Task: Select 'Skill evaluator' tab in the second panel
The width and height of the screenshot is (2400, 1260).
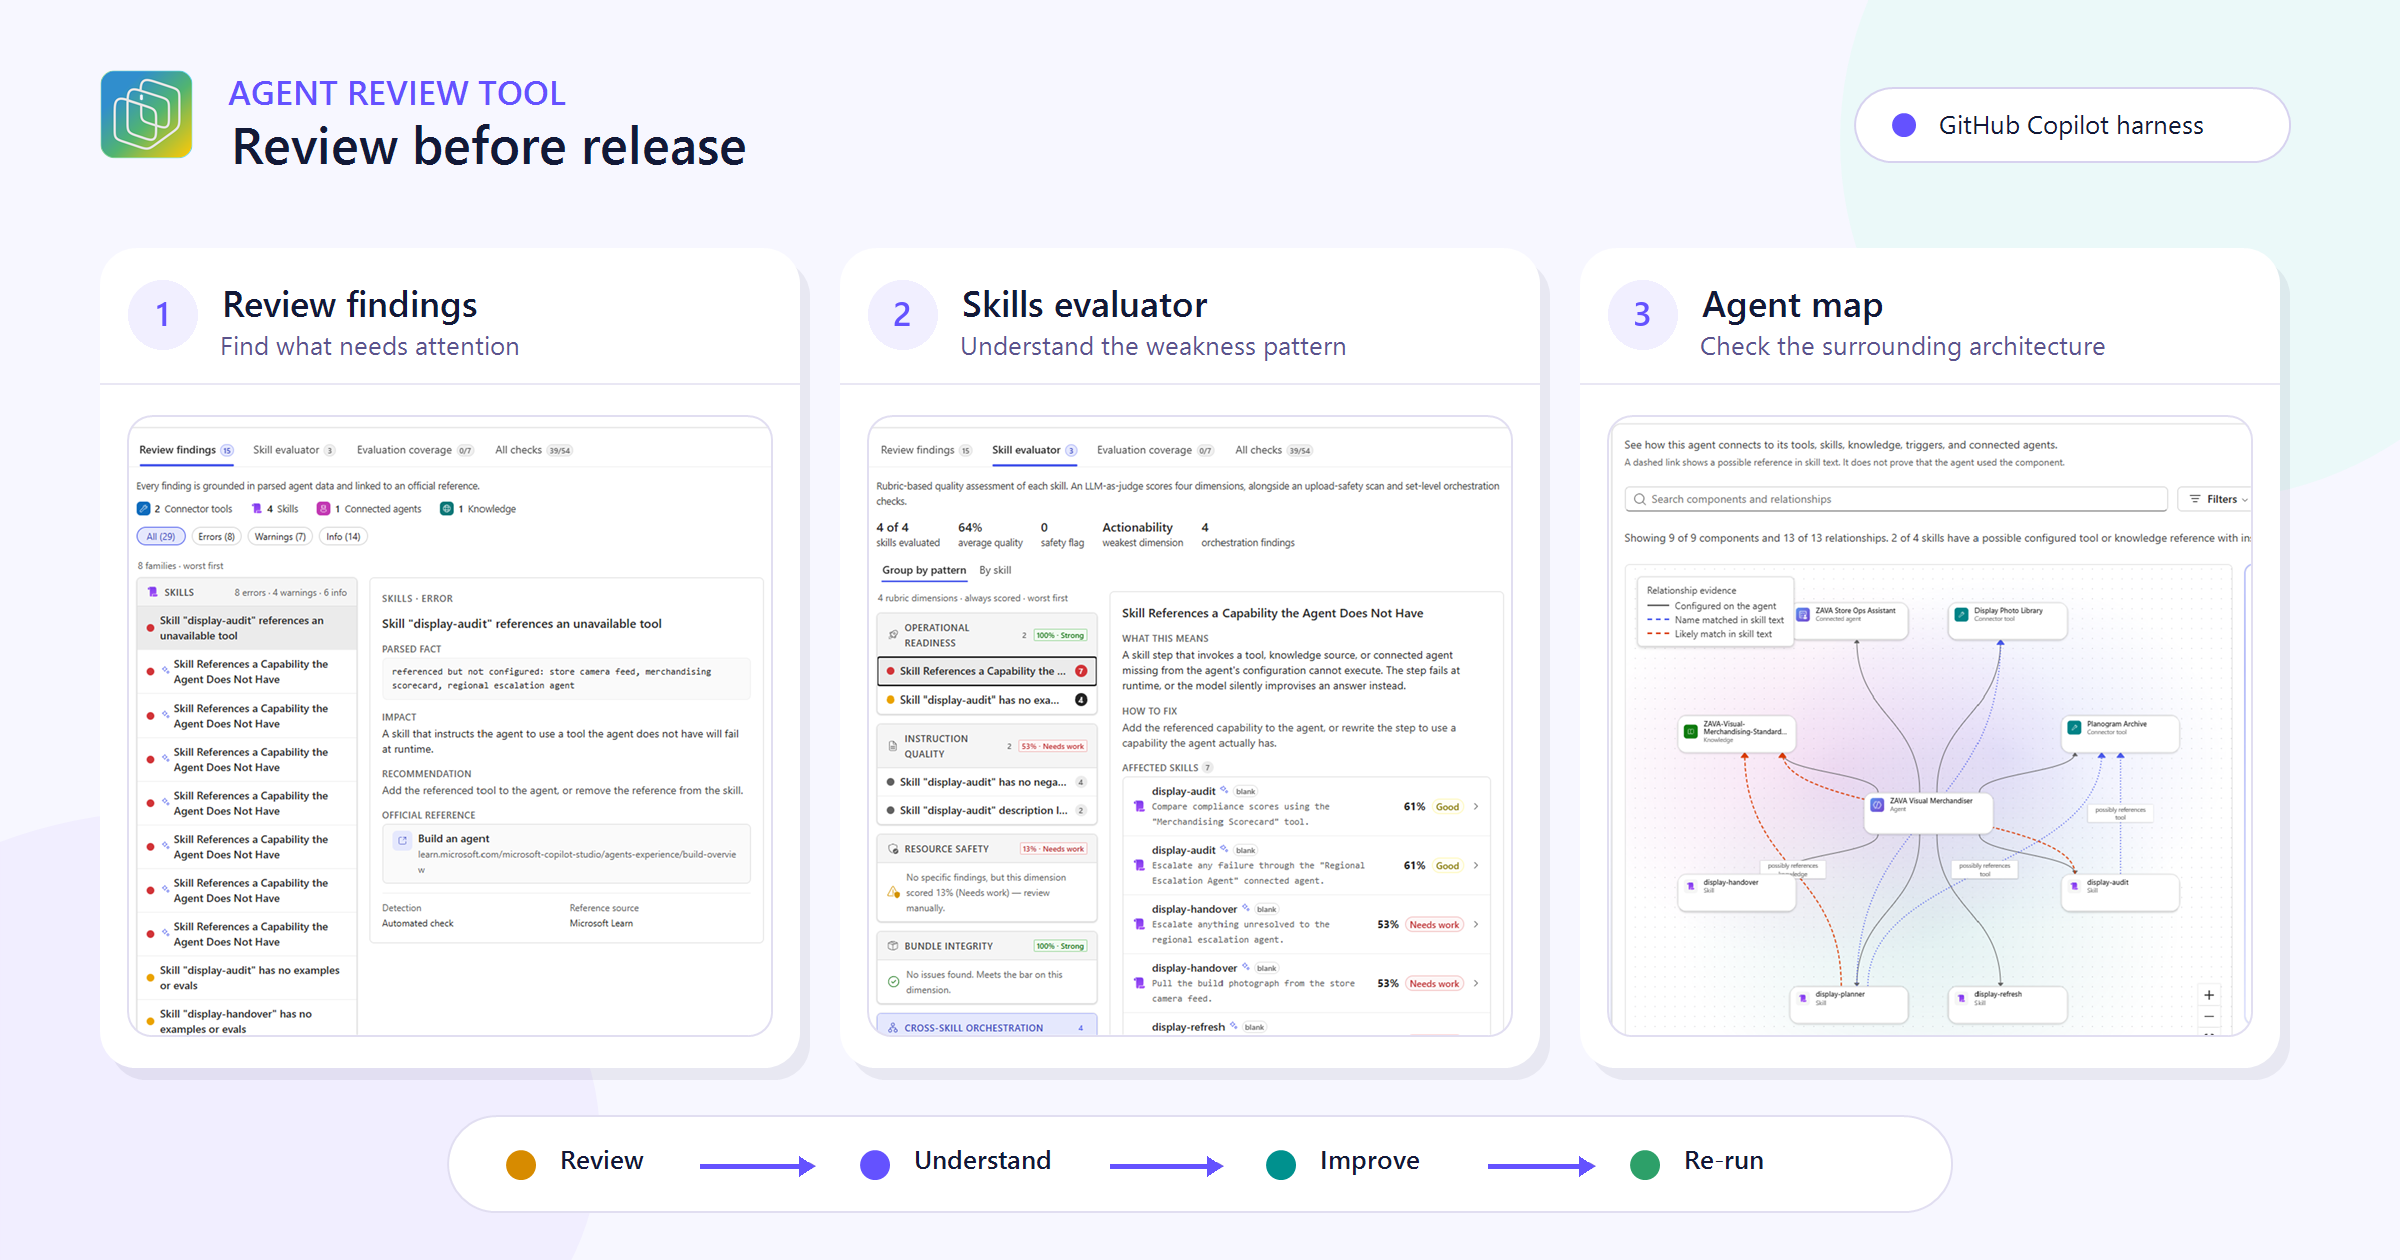Action: [x=1034, y=450]
